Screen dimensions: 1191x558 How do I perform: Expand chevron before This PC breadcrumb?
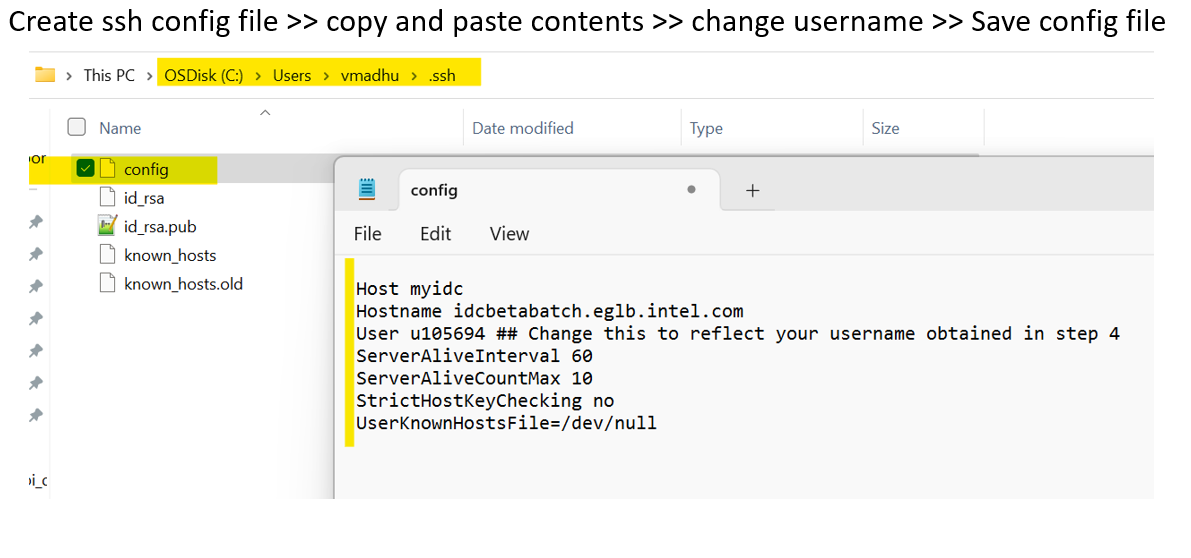coord(69,75)
